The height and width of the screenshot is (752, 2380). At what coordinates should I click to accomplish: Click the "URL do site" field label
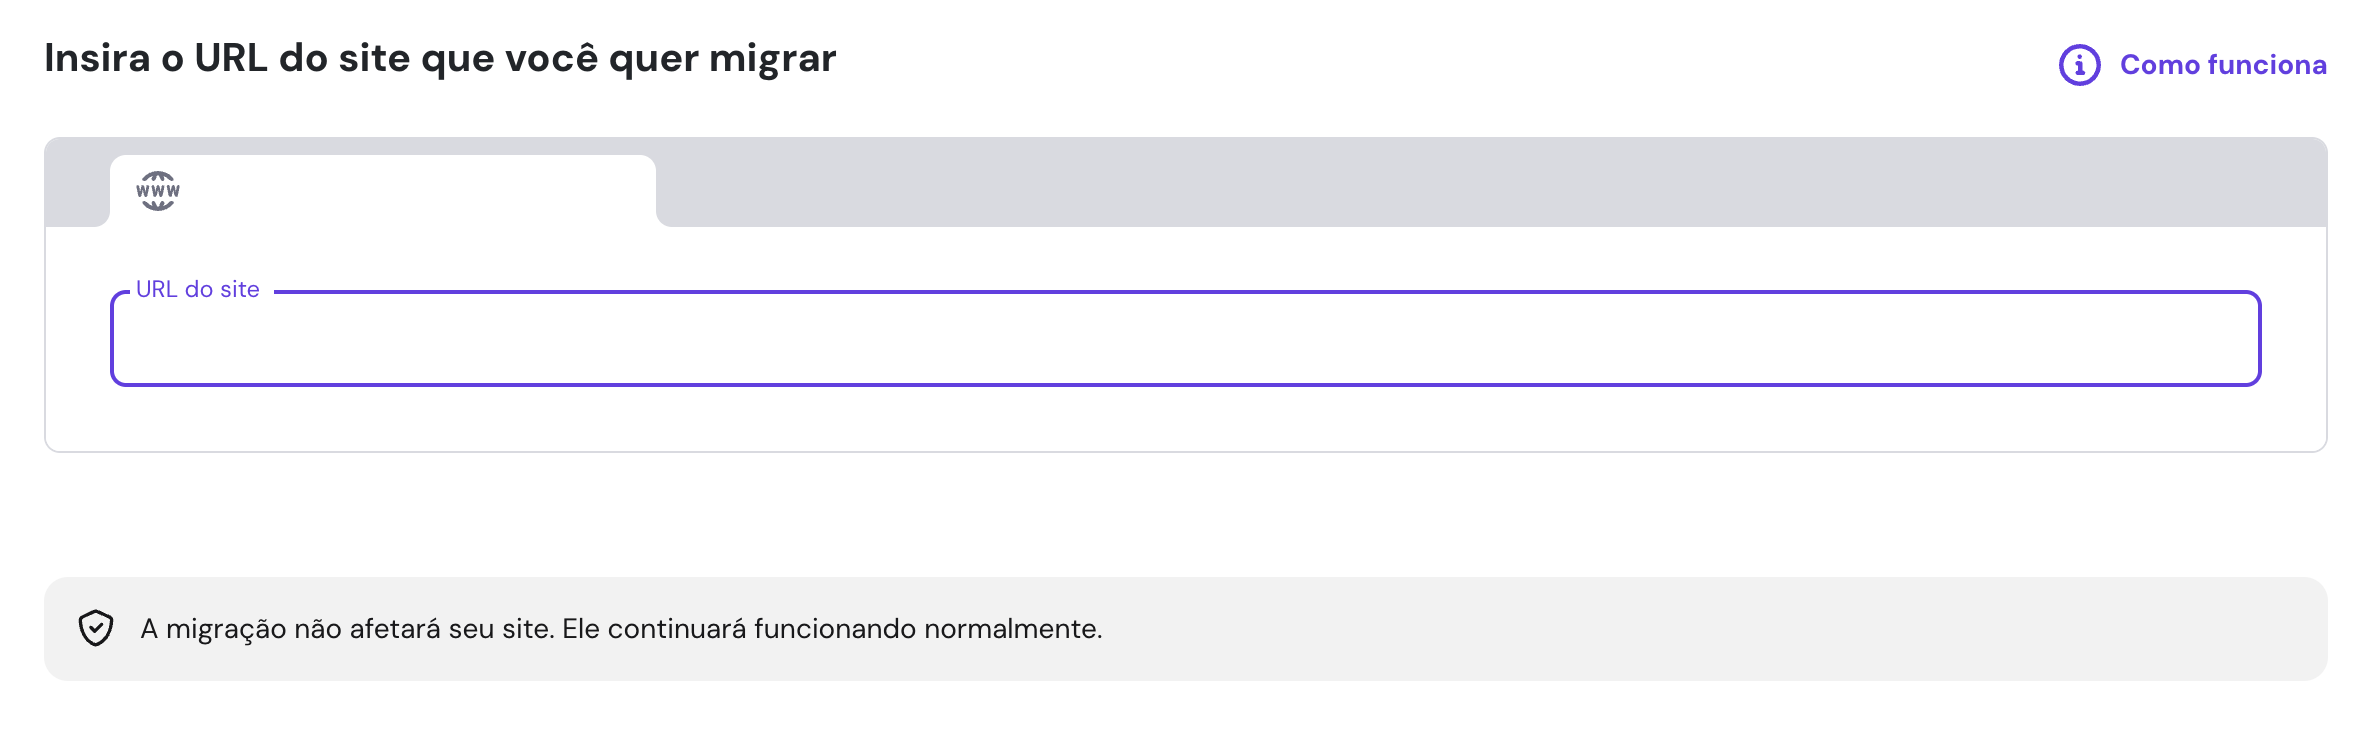point(198,290)
